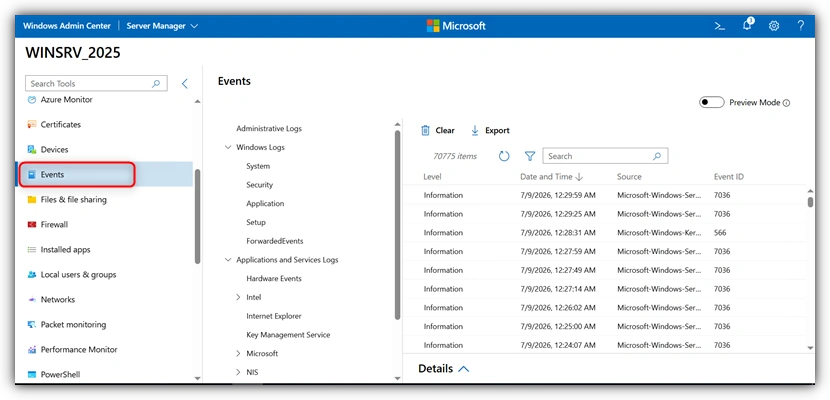Click the Windows Admin Center title link
This screenshot has height=400, width=830.
pyautogui.click(x=67, y=26)
